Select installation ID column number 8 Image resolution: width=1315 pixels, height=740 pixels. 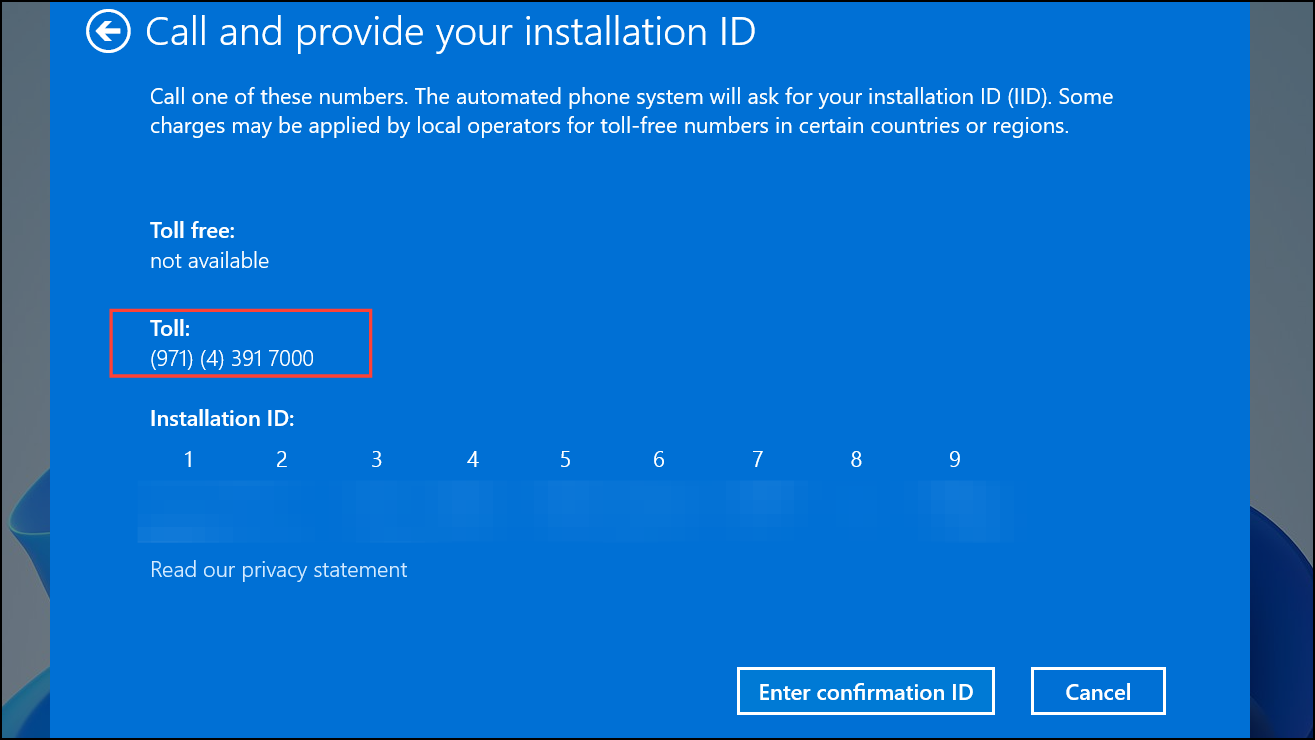tap(856, 460)
